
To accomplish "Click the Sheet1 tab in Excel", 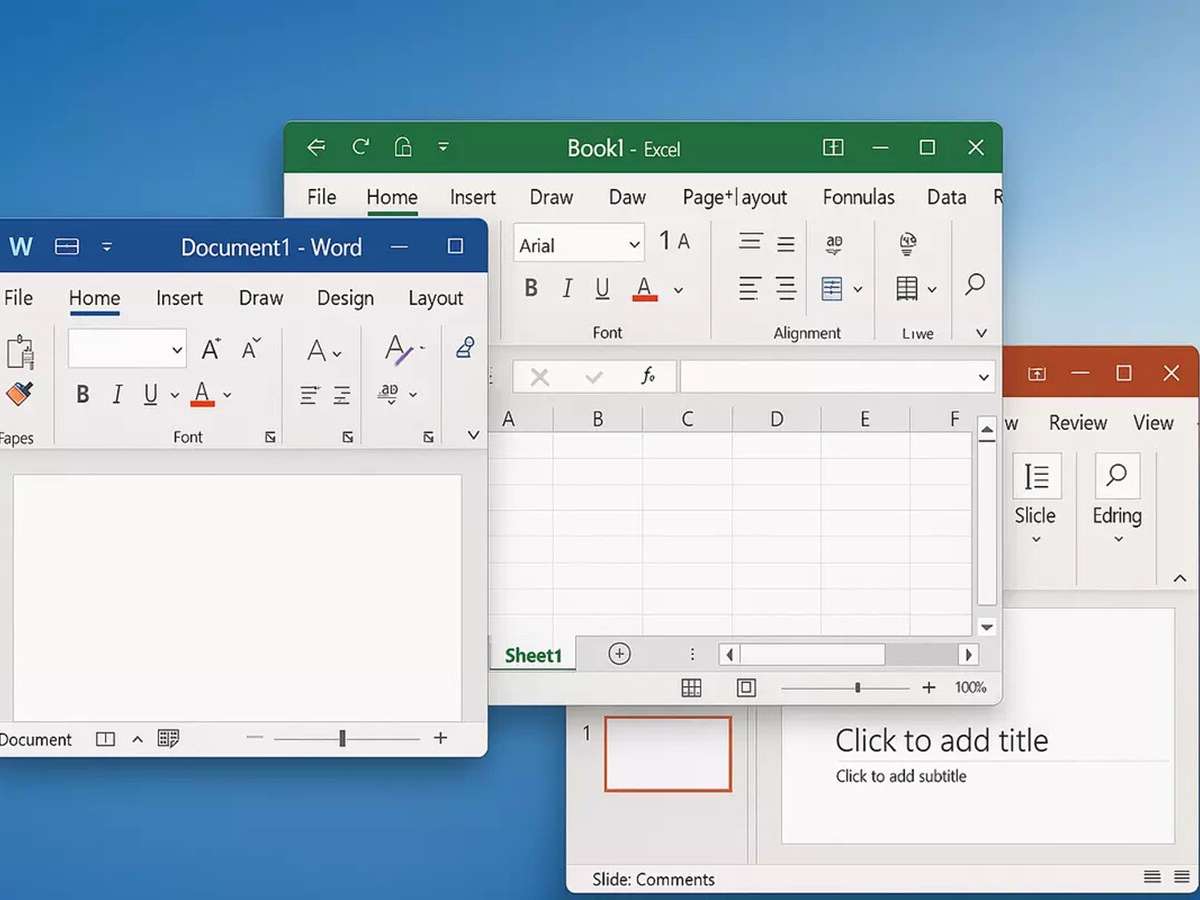I will click(533, 656).
